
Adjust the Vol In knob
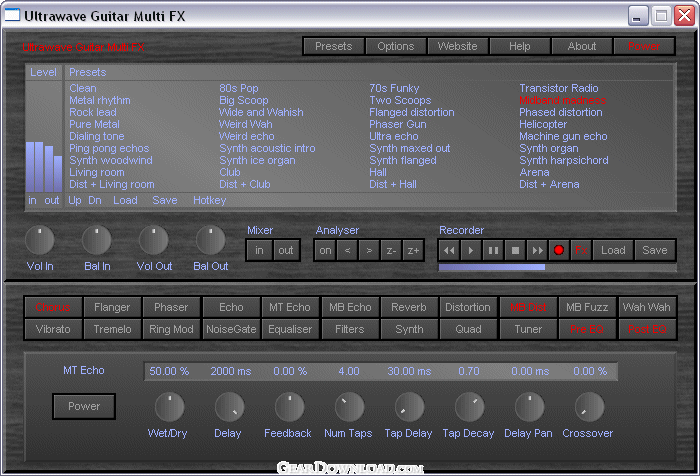[40, 240]
